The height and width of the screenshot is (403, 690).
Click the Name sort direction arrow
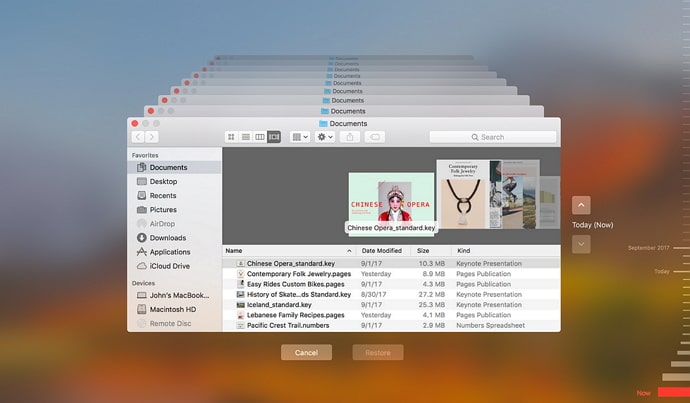point(349,251)
